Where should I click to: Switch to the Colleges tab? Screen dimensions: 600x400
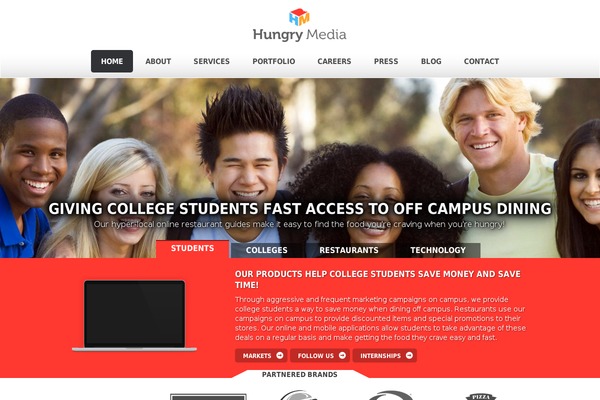pyautogui.click(x=267, y=250)
